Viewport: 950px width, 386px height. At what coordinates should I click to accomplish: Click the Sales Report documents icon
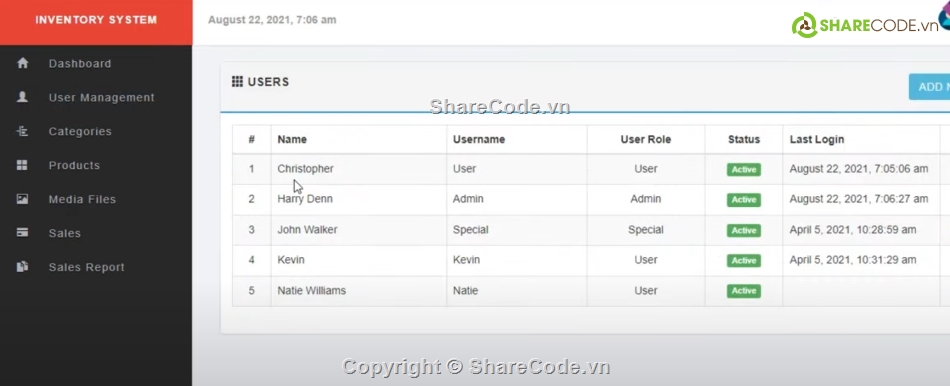tap(22, 267)
